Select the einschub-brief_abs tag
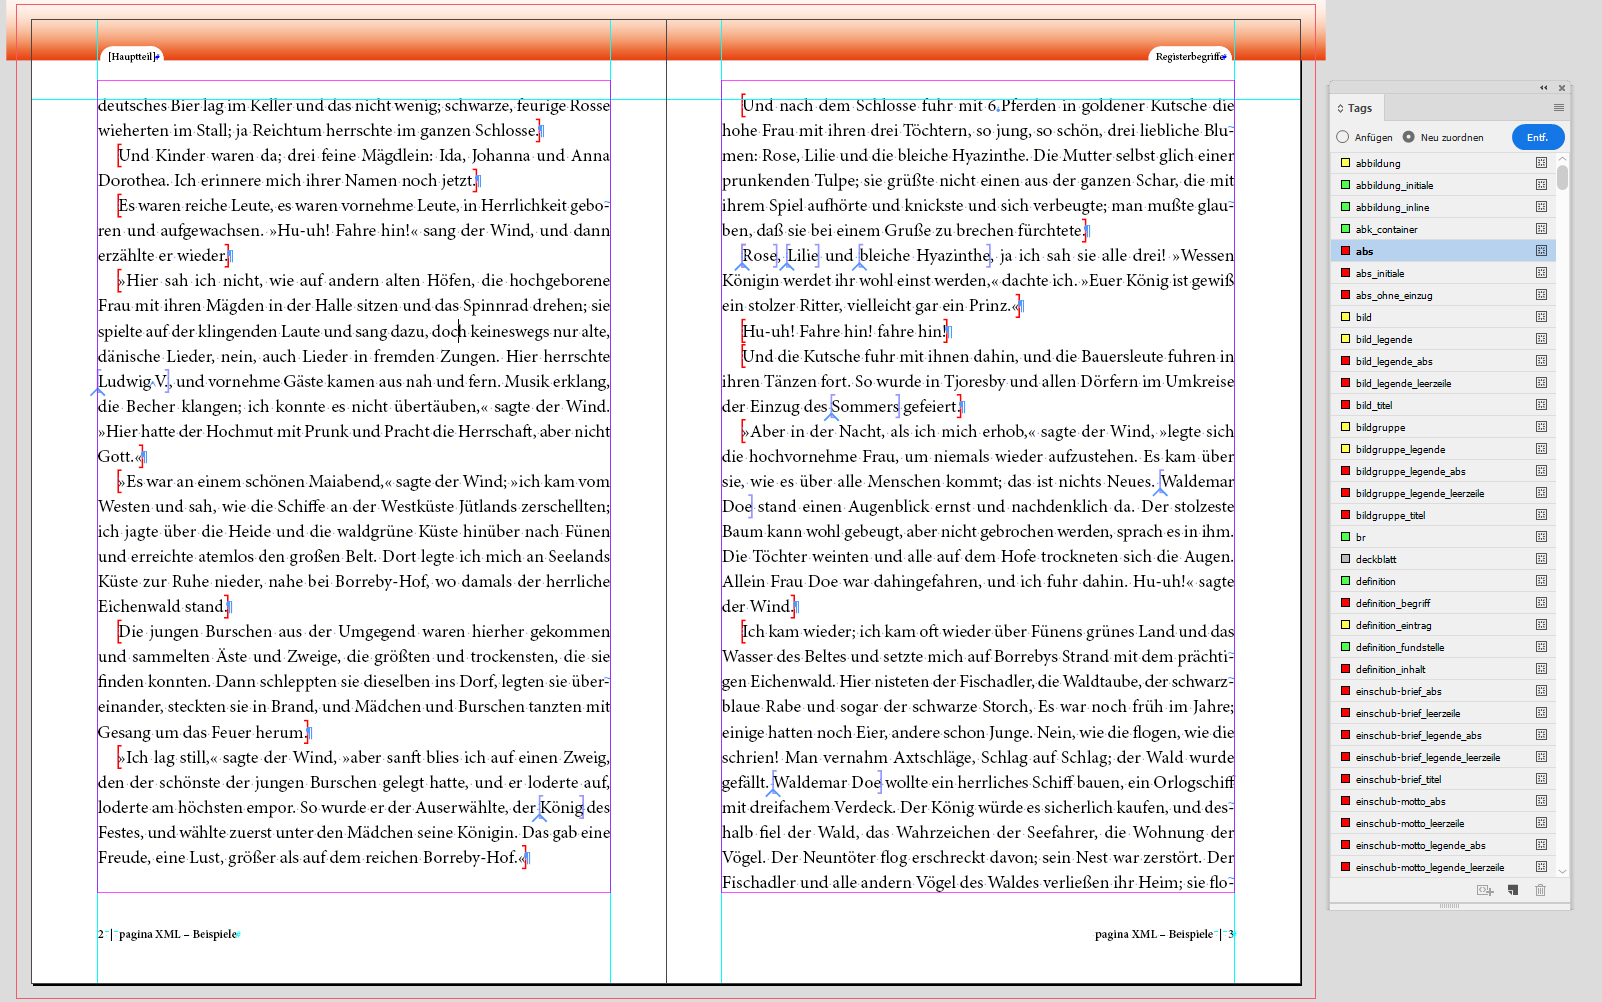Viewport: 1602px width, 1002px height. pyautogui.click(x=1443, y=691)
